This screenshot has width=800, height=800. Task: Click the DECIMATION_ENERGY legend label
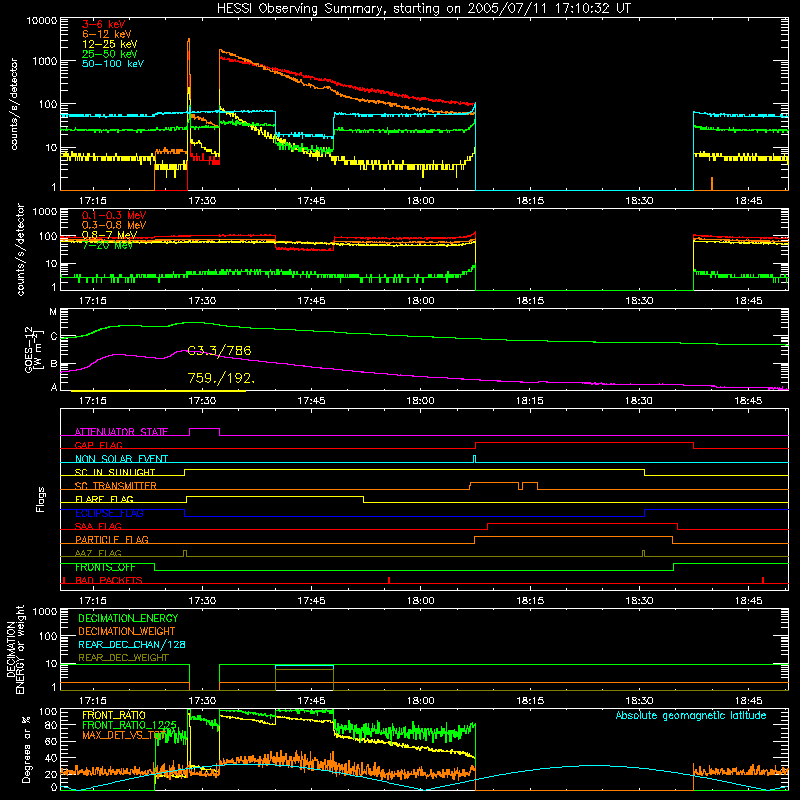pos(128,618)
